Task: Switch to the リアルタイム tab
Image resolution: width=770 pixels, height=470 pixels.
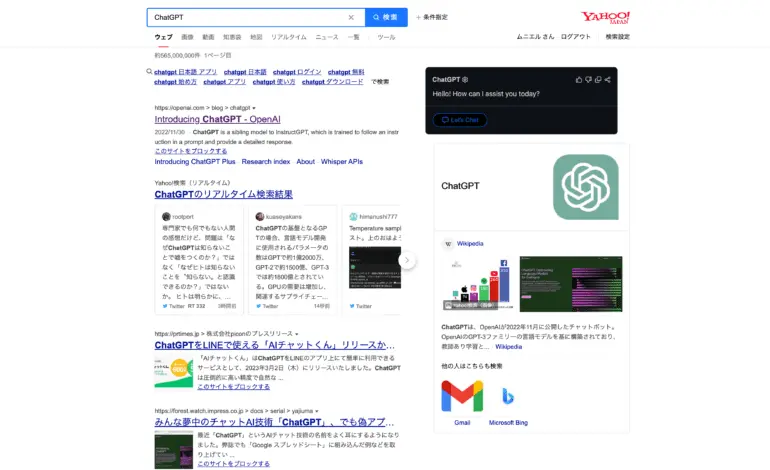Action: tap(289, 37)
